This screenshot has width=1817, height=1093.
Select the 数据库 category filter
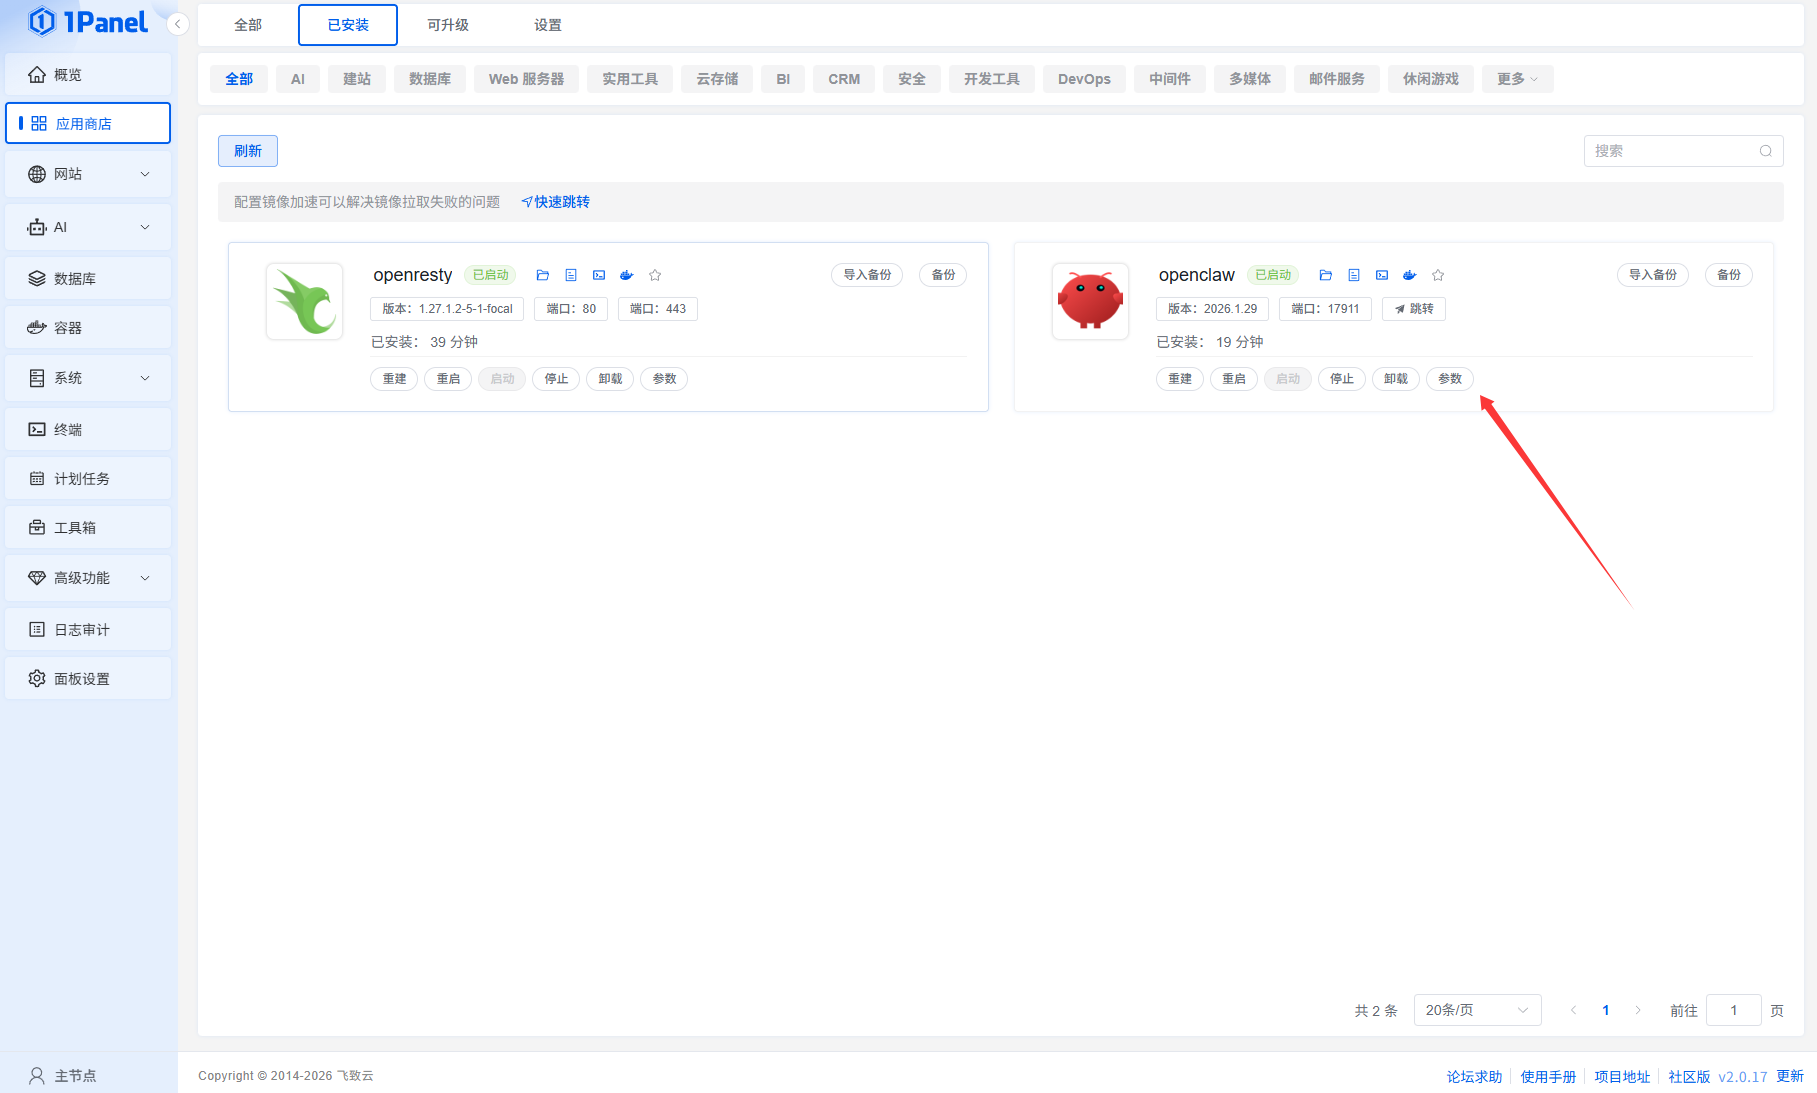[x=429, y=79]
